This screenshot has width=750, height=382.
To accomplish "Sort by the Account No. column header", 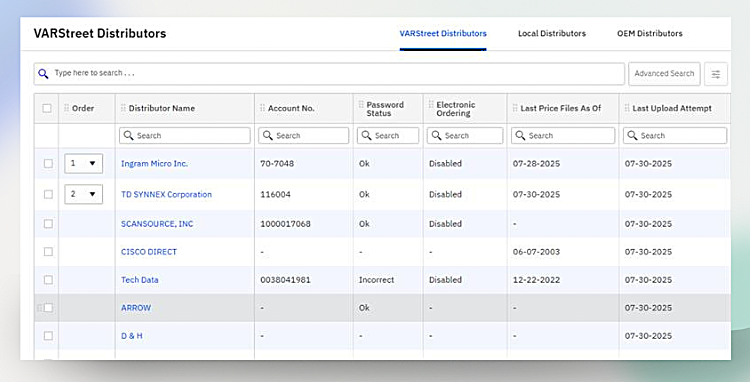I will pos(291,108).
